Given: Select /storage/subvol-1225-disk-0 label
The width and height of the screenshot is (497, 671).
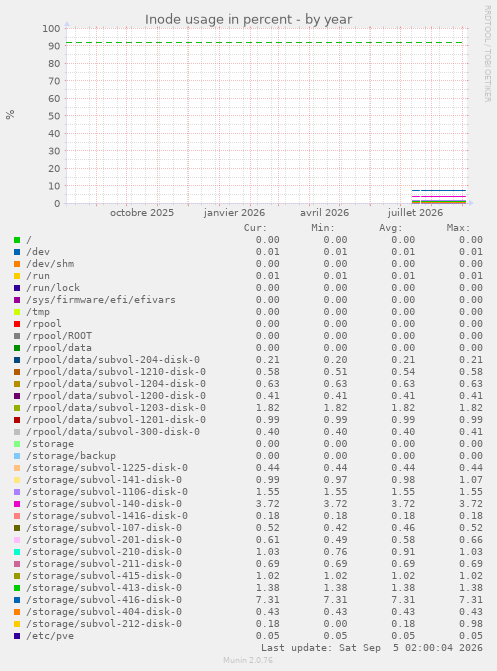Looking at the screenshot, I should 107,468.
